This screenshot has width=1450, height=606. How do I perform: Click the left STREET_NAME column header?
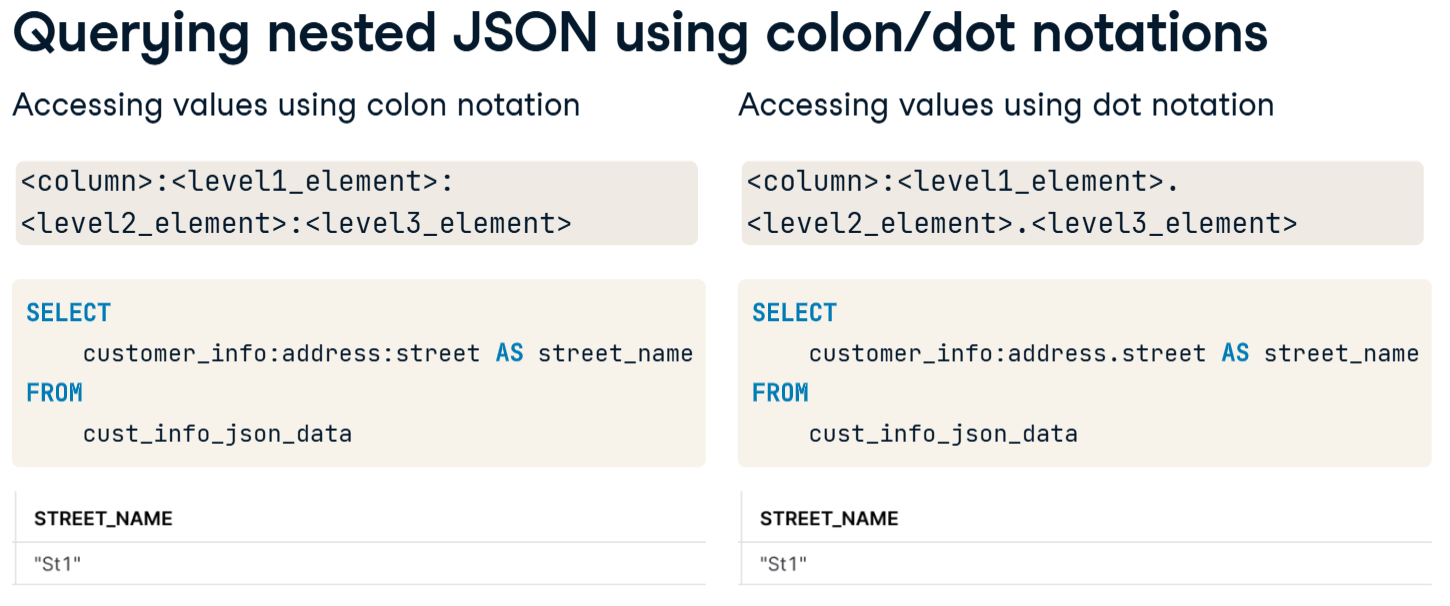(103, 518)
